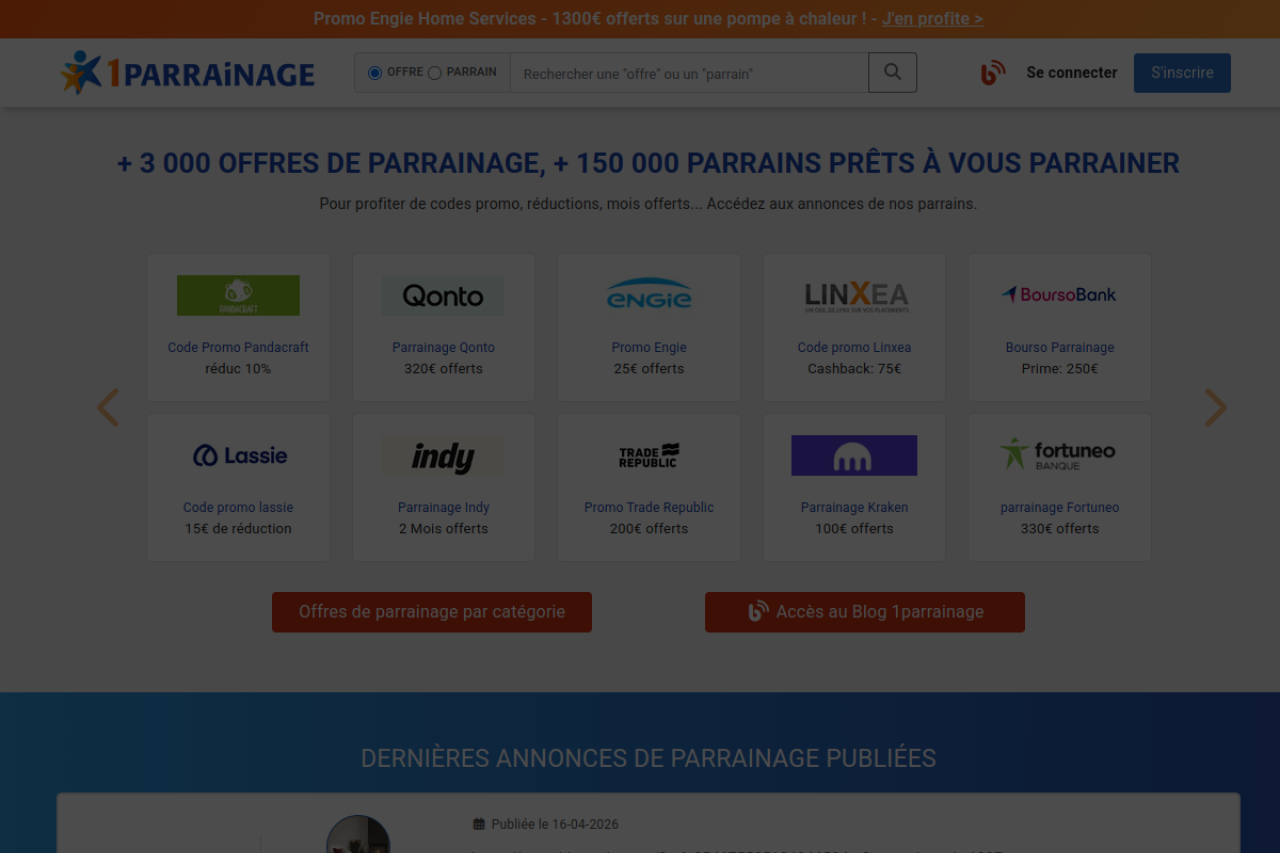Image resolution: width=1280 pixels, height=853 pixels.
Task: Select the PARRAIN radio button
Action: point(435,73)
